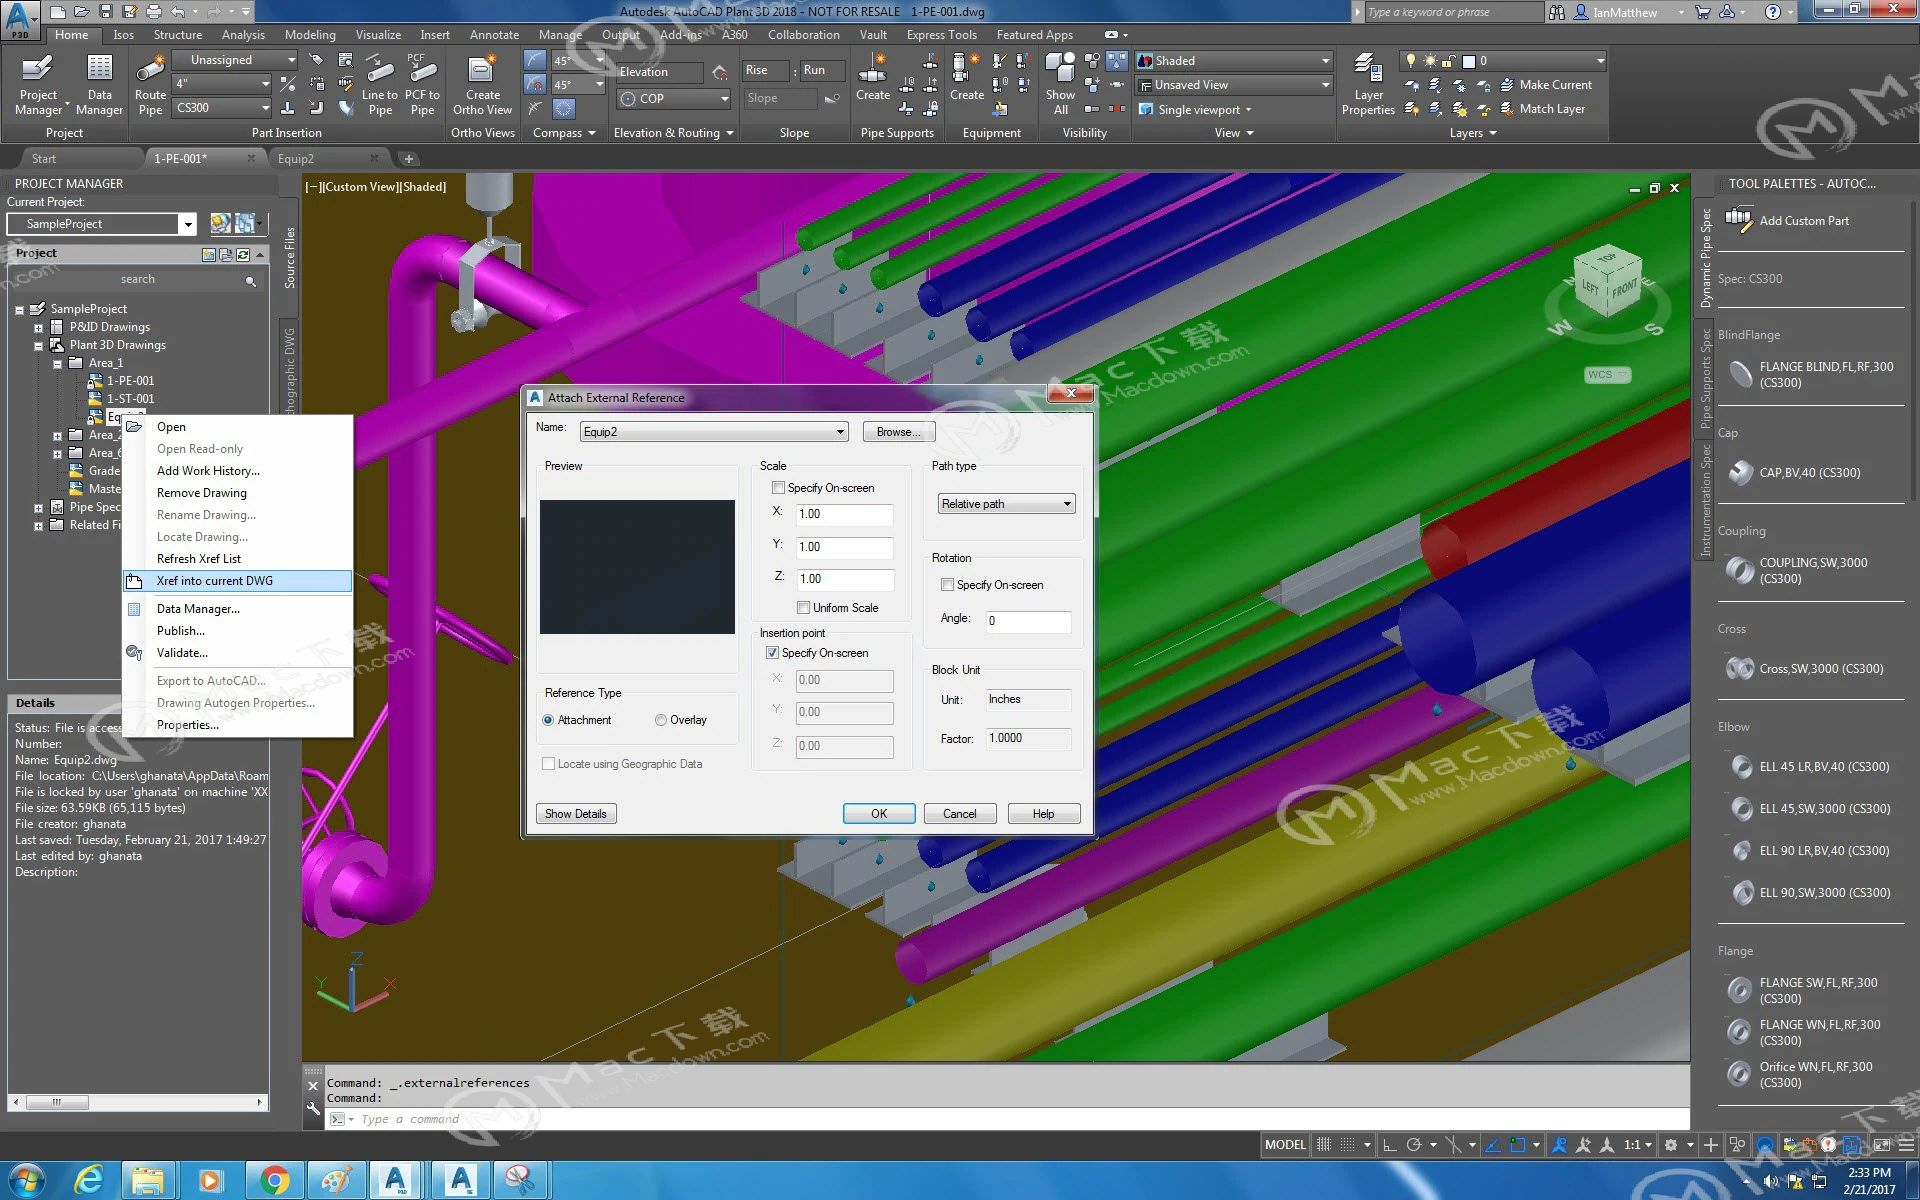The width and height of the screenshot is (1920, 1200).
Task: Pick Cross,SW,3000 palette part
Action: [x=1805, y=668]
